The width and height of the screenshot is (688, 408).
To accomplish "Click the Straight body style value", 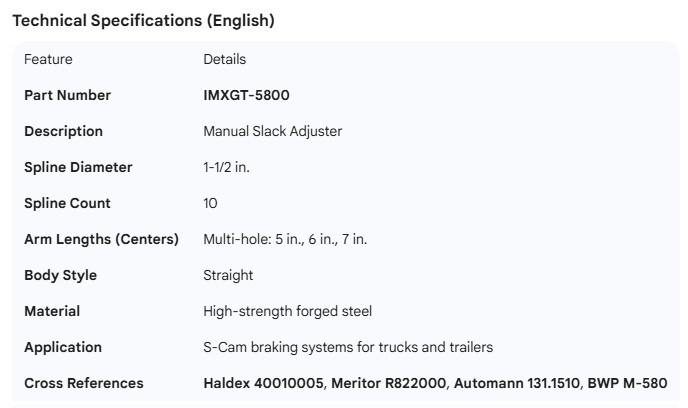I will [x=228, y=275].
